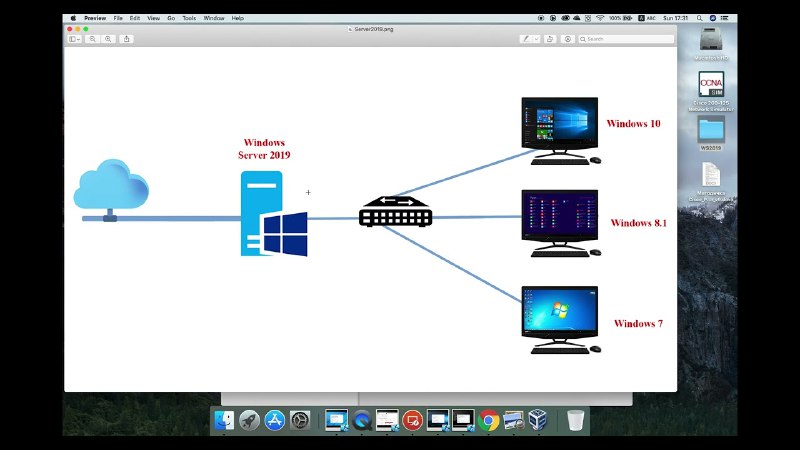The height and width of the screenshot is (450, 800).
Task: Click the Windows 7 label
Action: click(x=638, y=323)
